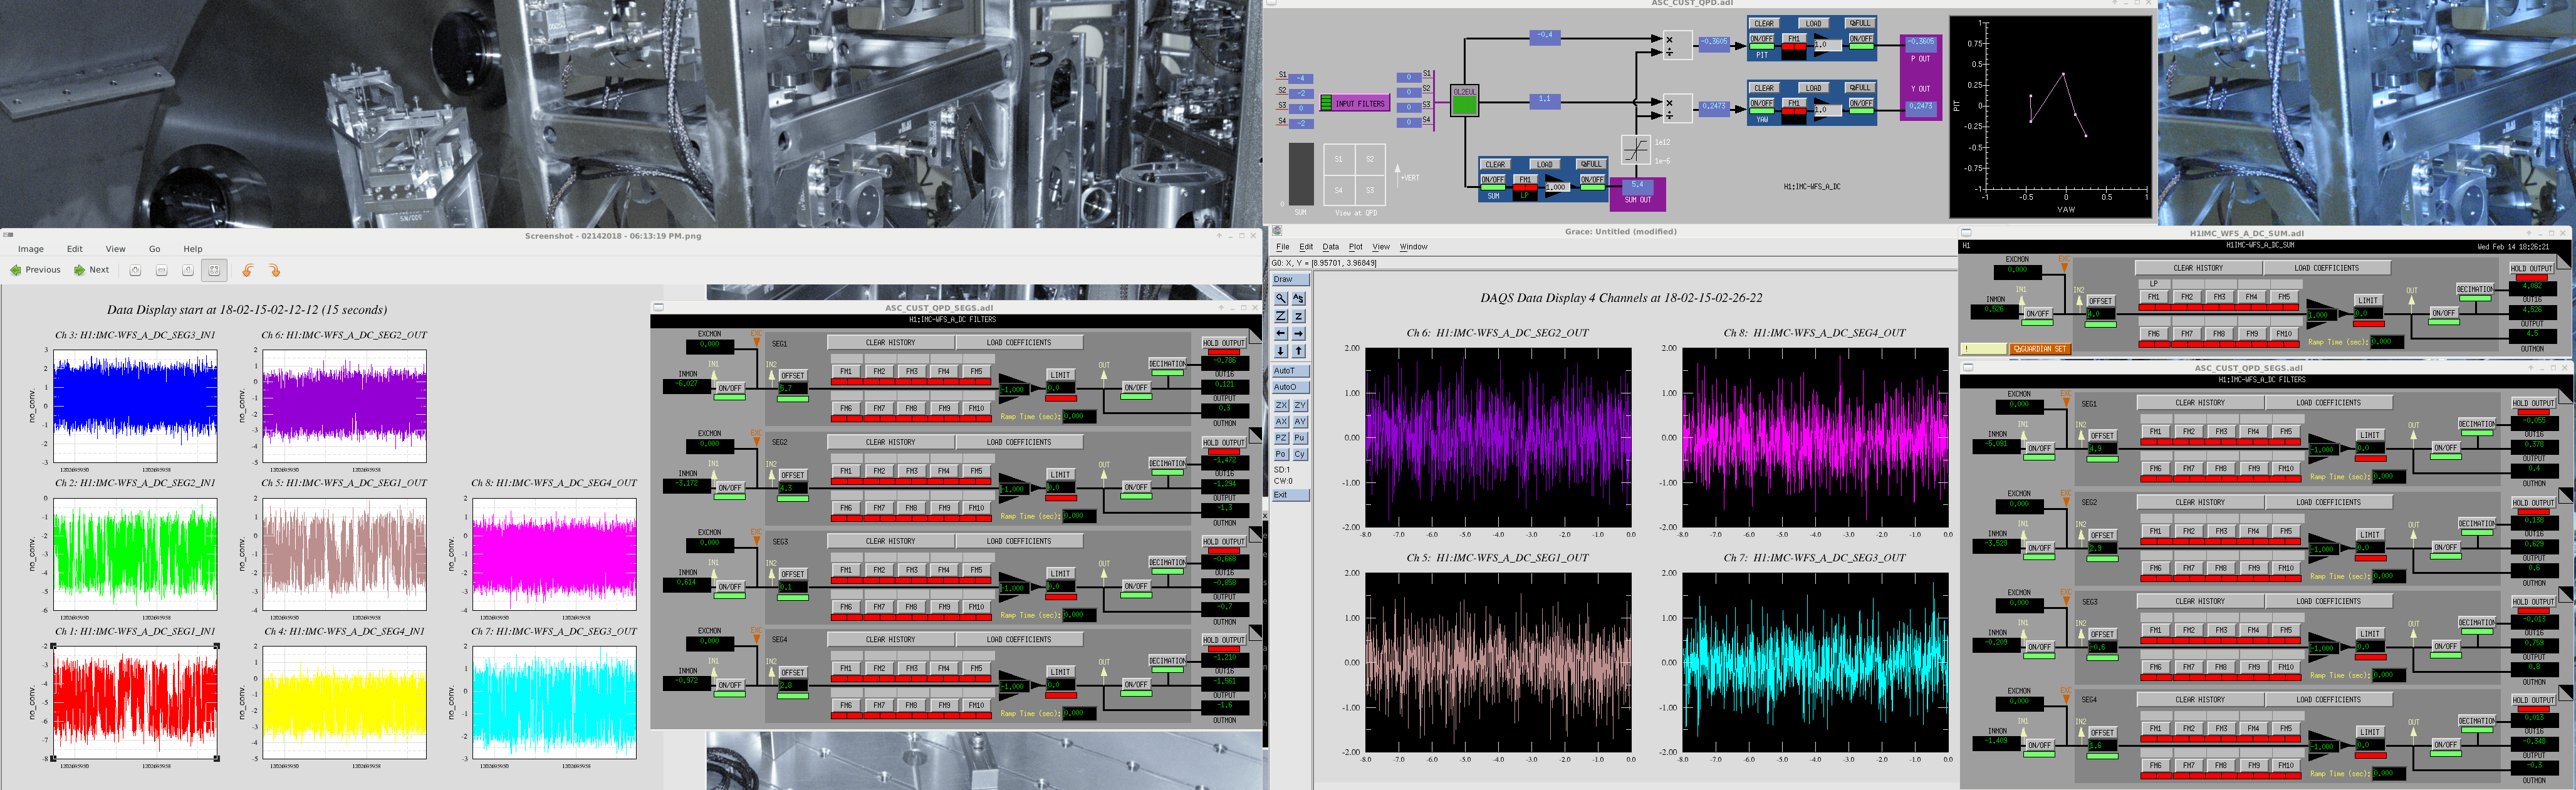This screenshot has height=790, width=2576.
Task: Rotate image counterclockwise with left orange arrow
Action: [248, 270]
